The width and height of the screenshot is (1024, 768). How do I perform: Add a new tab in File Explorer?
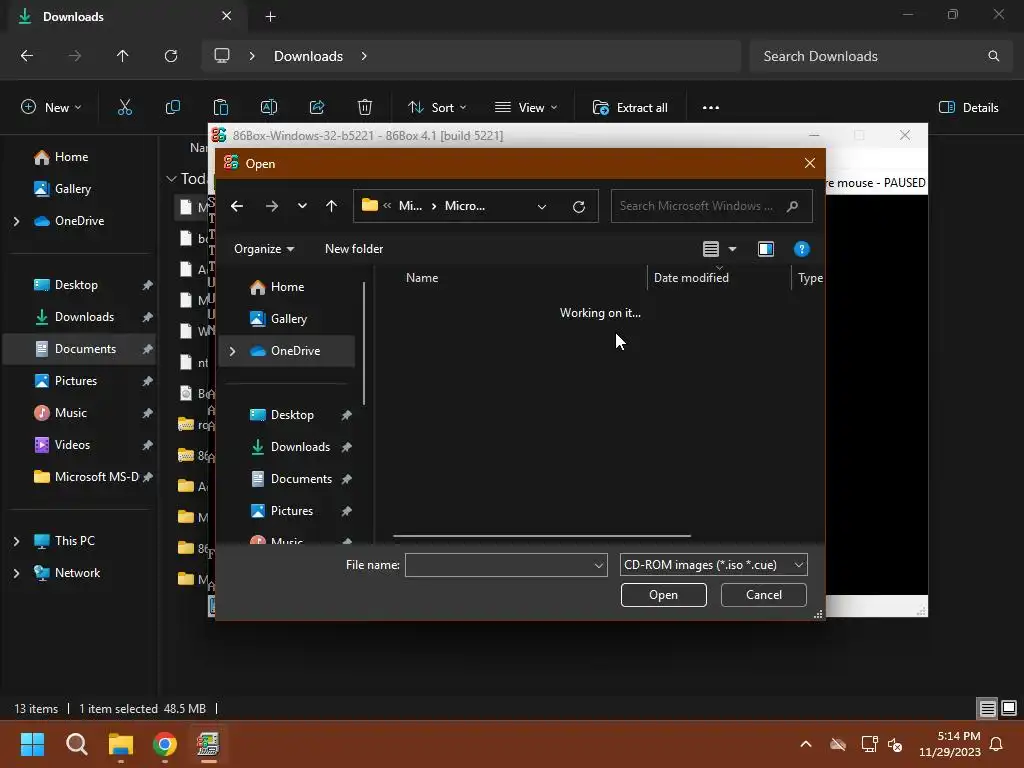pos(270,17)
